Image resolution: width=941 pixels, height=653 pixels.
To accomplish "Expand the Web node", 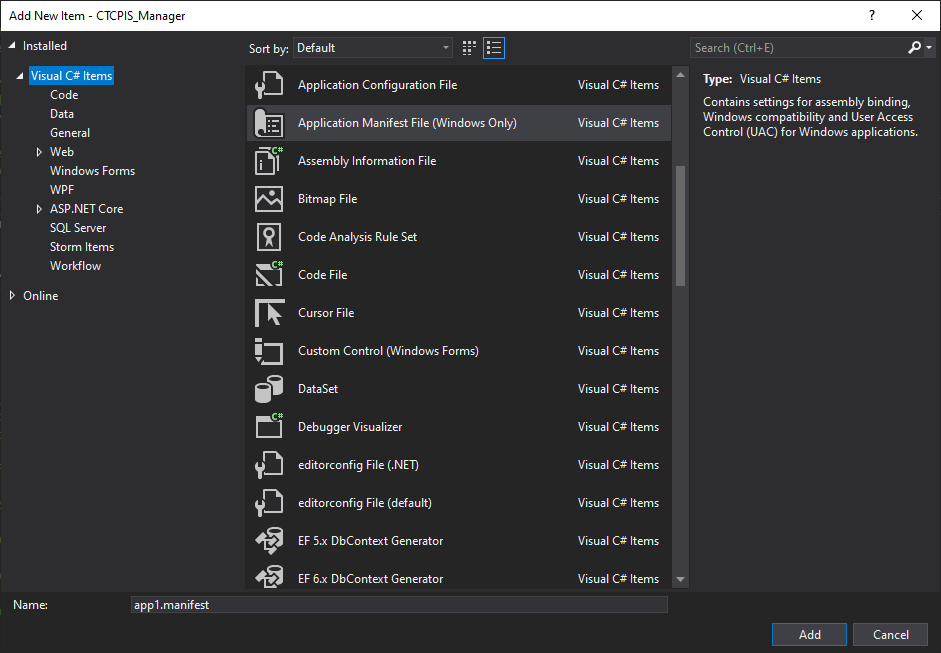I will [x=39, y=152].
